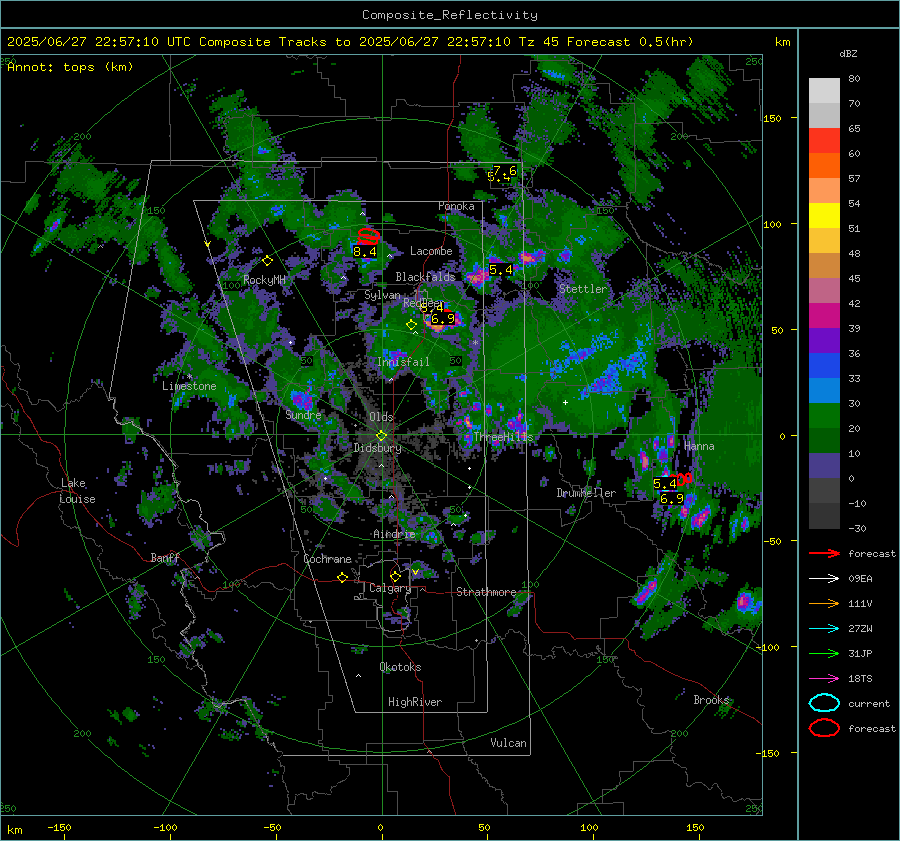Click the white 09EA arrow in legend
Viewport: 900px width, 841px height.
[824, 578]
